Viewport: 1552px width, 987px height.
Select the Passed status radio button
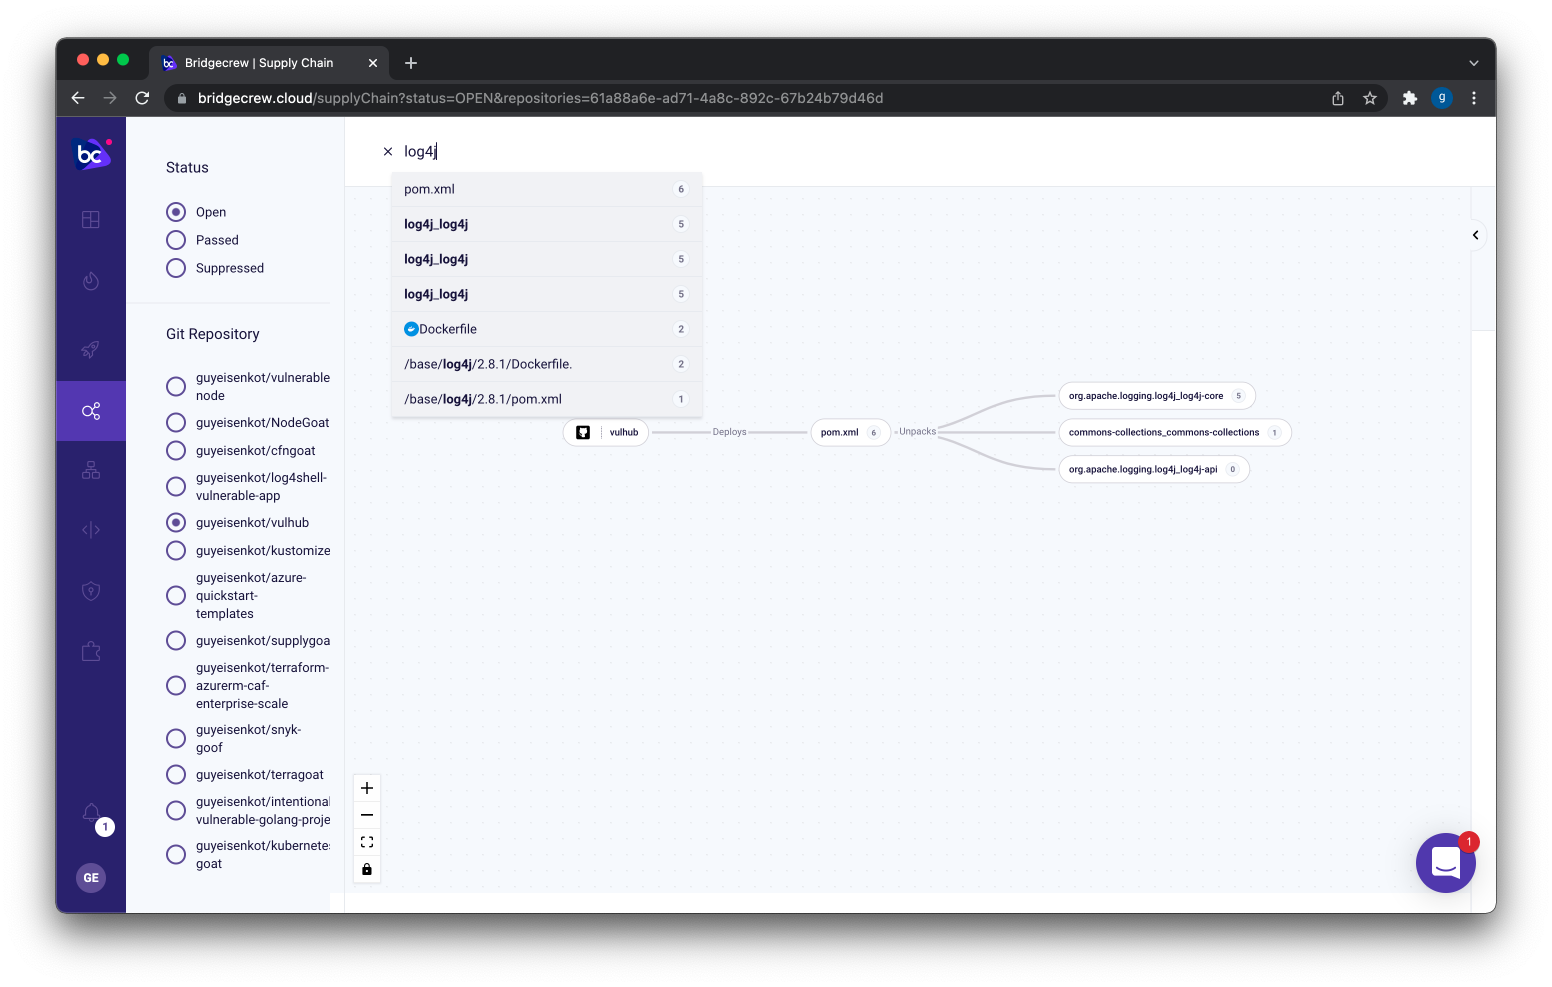click(x=176, y=240)
